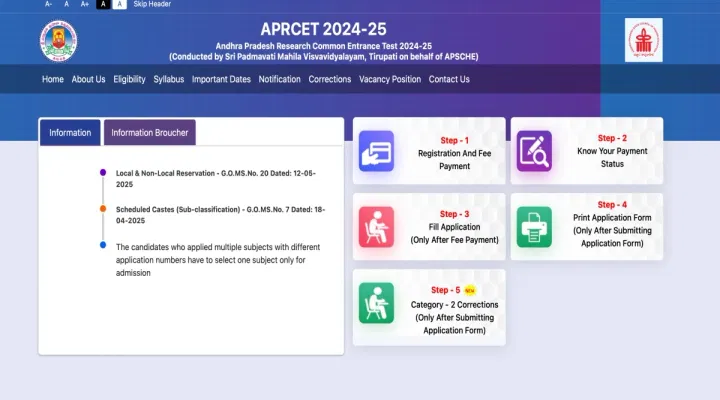Click the university emblem logo at left
Viewport: 720px width, 400px height.
point(58,40)
